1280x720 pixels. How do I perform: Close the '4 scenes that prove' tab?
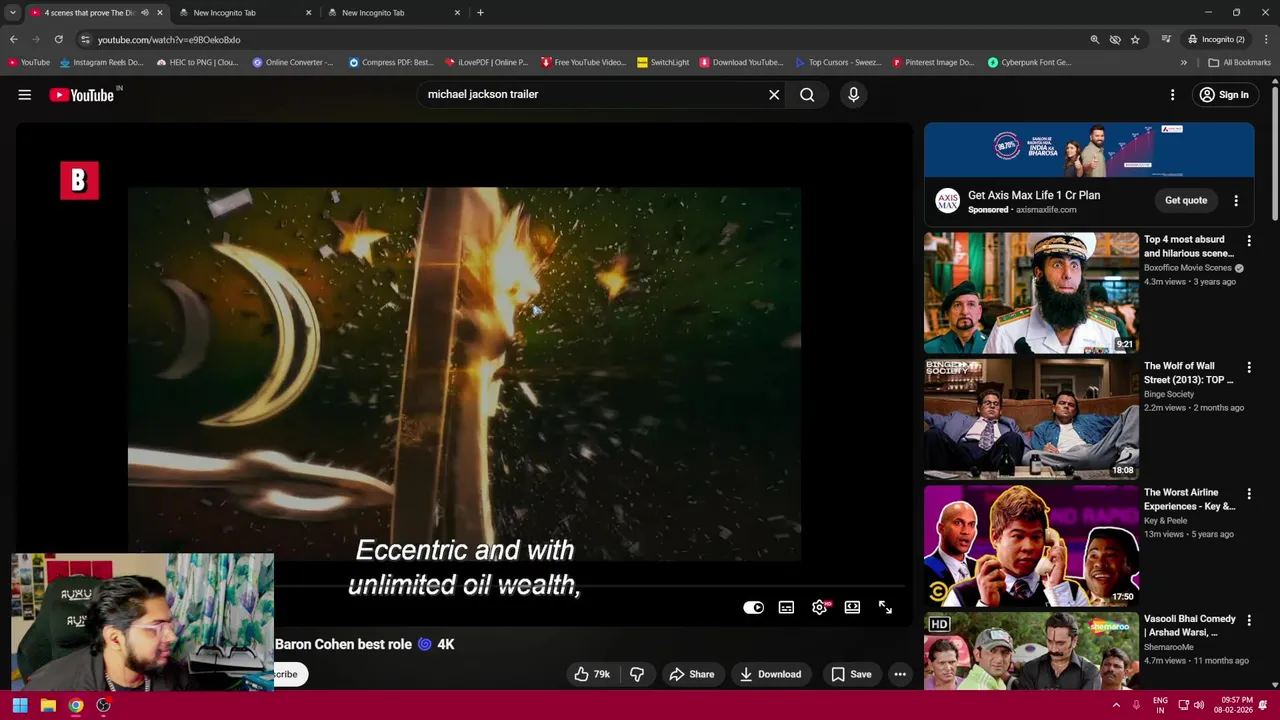pyautogui.click(x=160, y=13)
